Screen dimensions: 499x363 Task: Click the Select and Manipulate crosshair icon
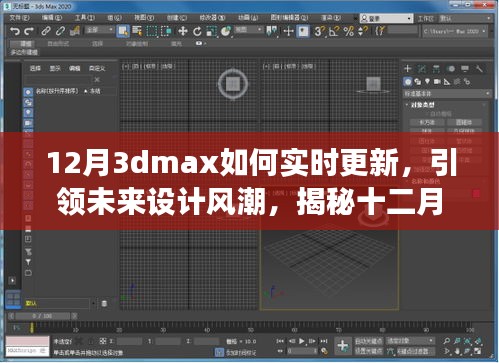point(288,31)
